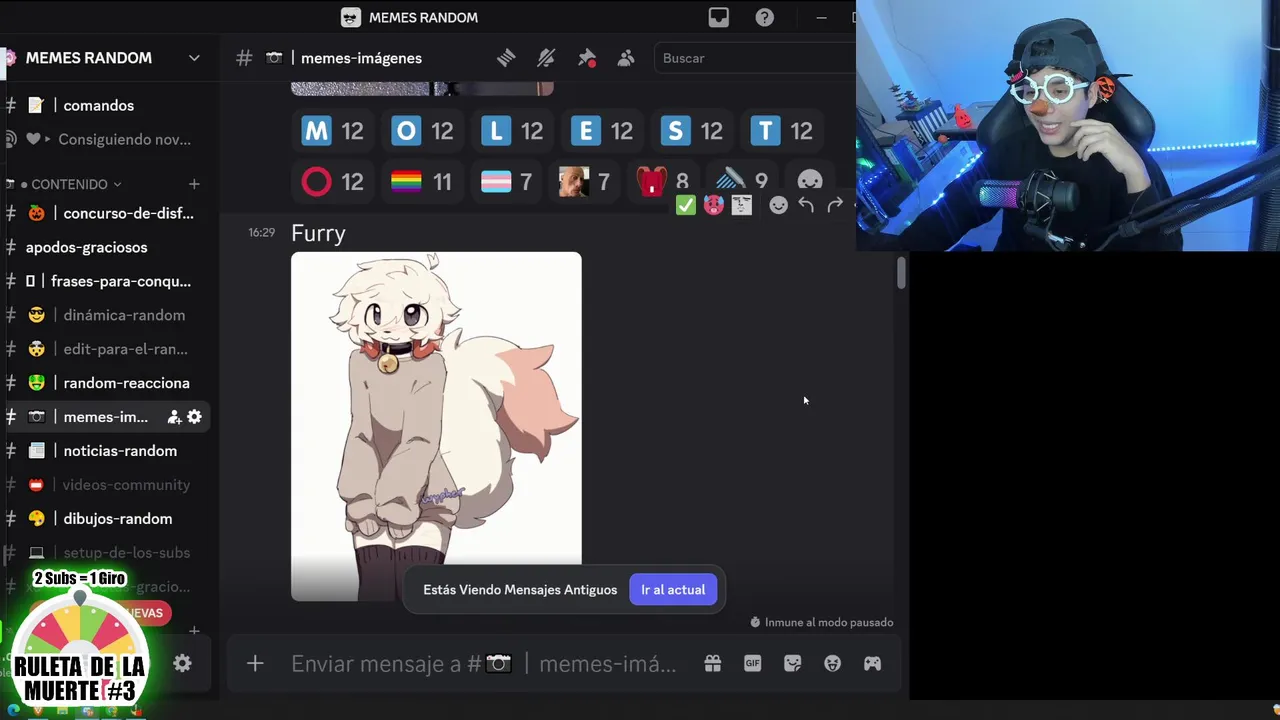Open the apps game controller icon

point(872,663)
